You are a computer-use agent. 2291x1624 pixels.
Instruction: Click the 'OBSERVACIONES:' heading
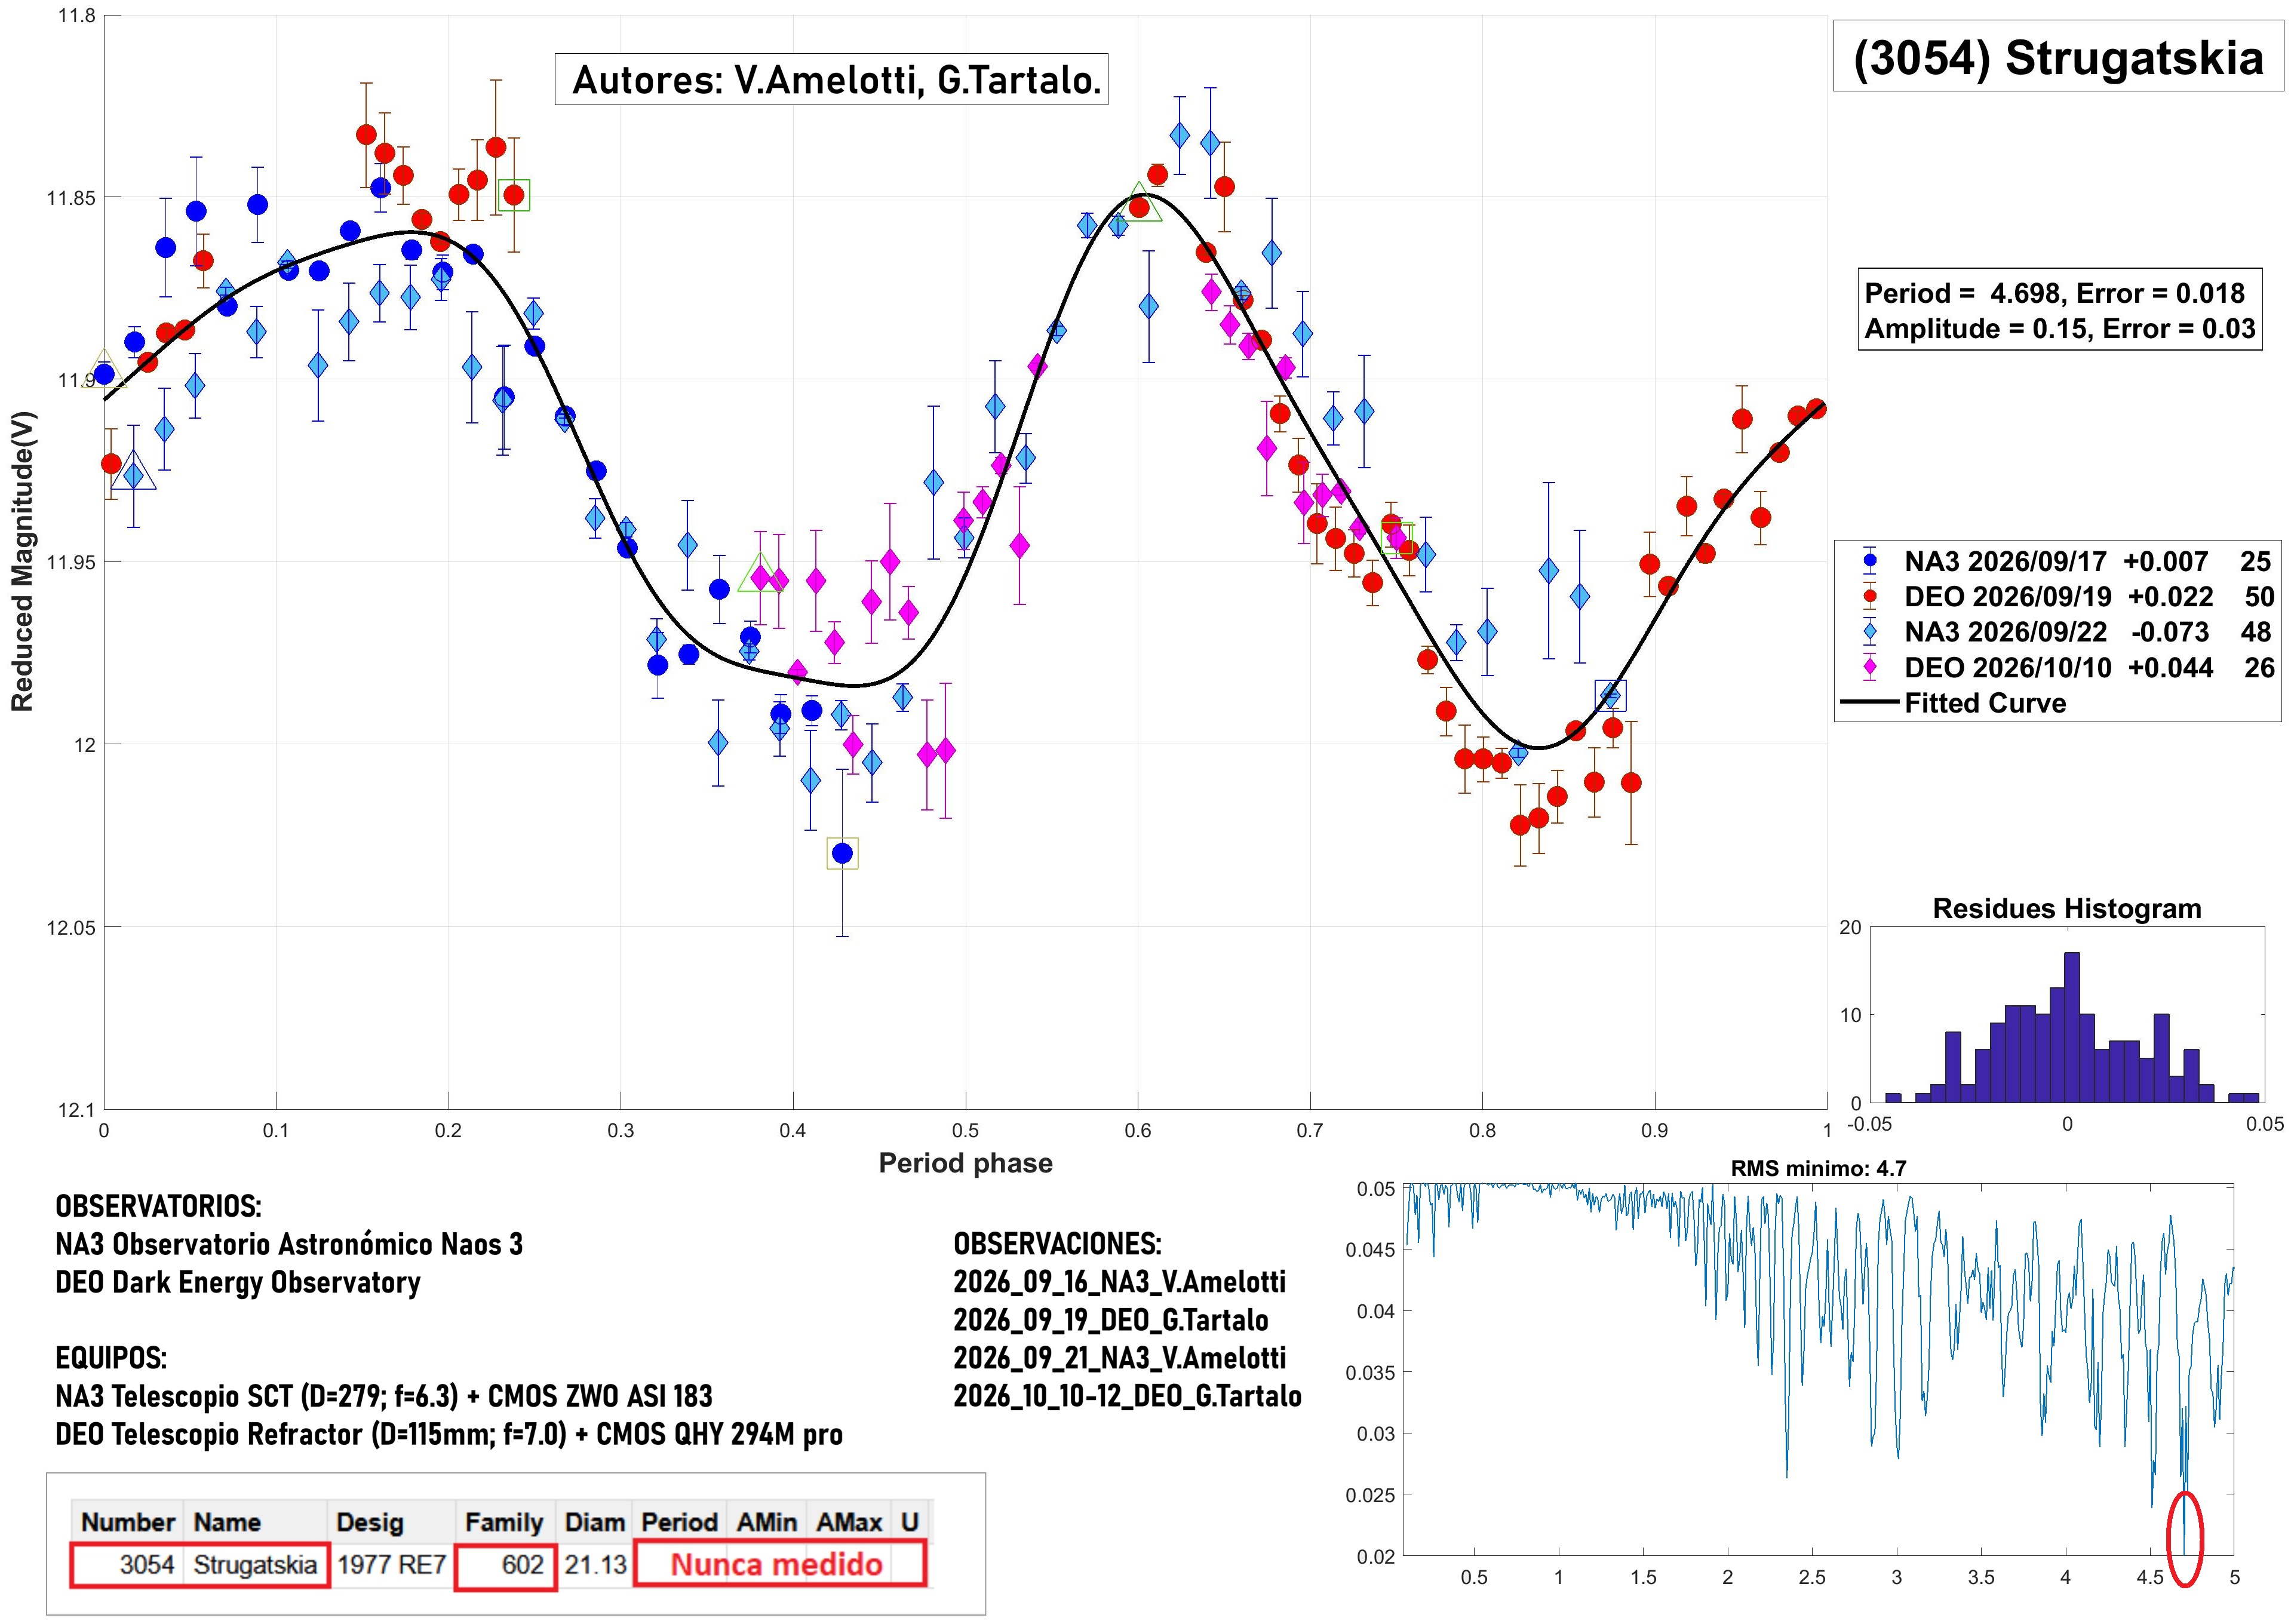pos(1057,1244)
